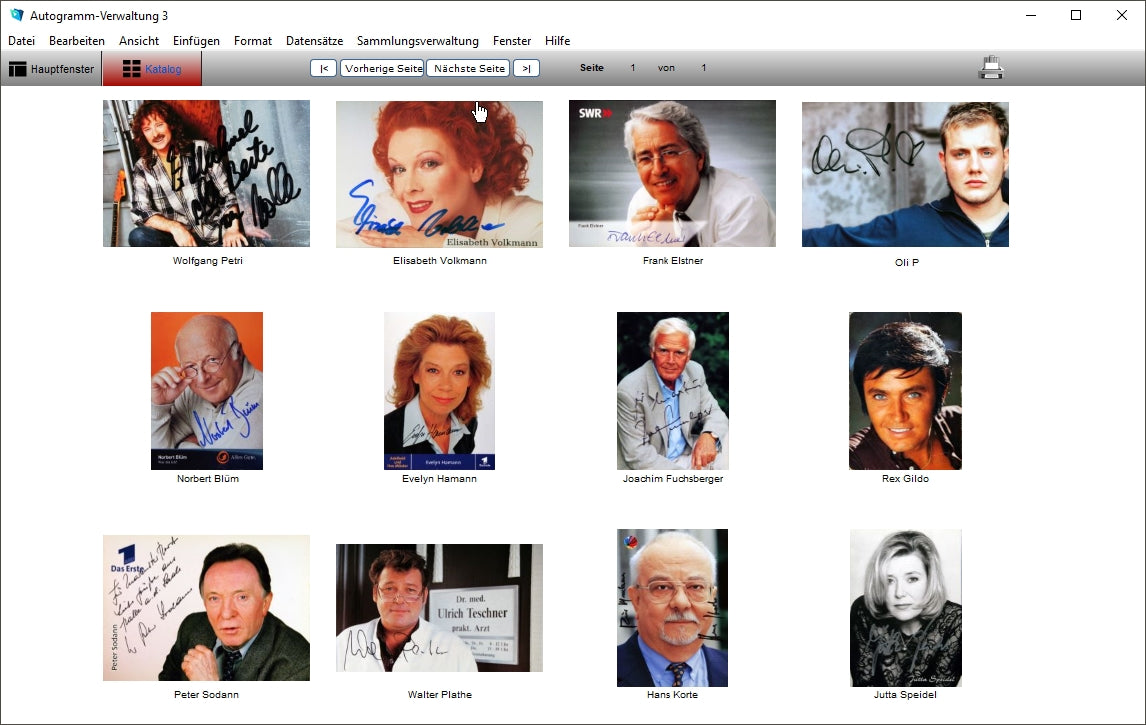Screen dimensions: 1146x725
Task: Select the Wolfgang Petri autograph card
Action: [206, 173]
